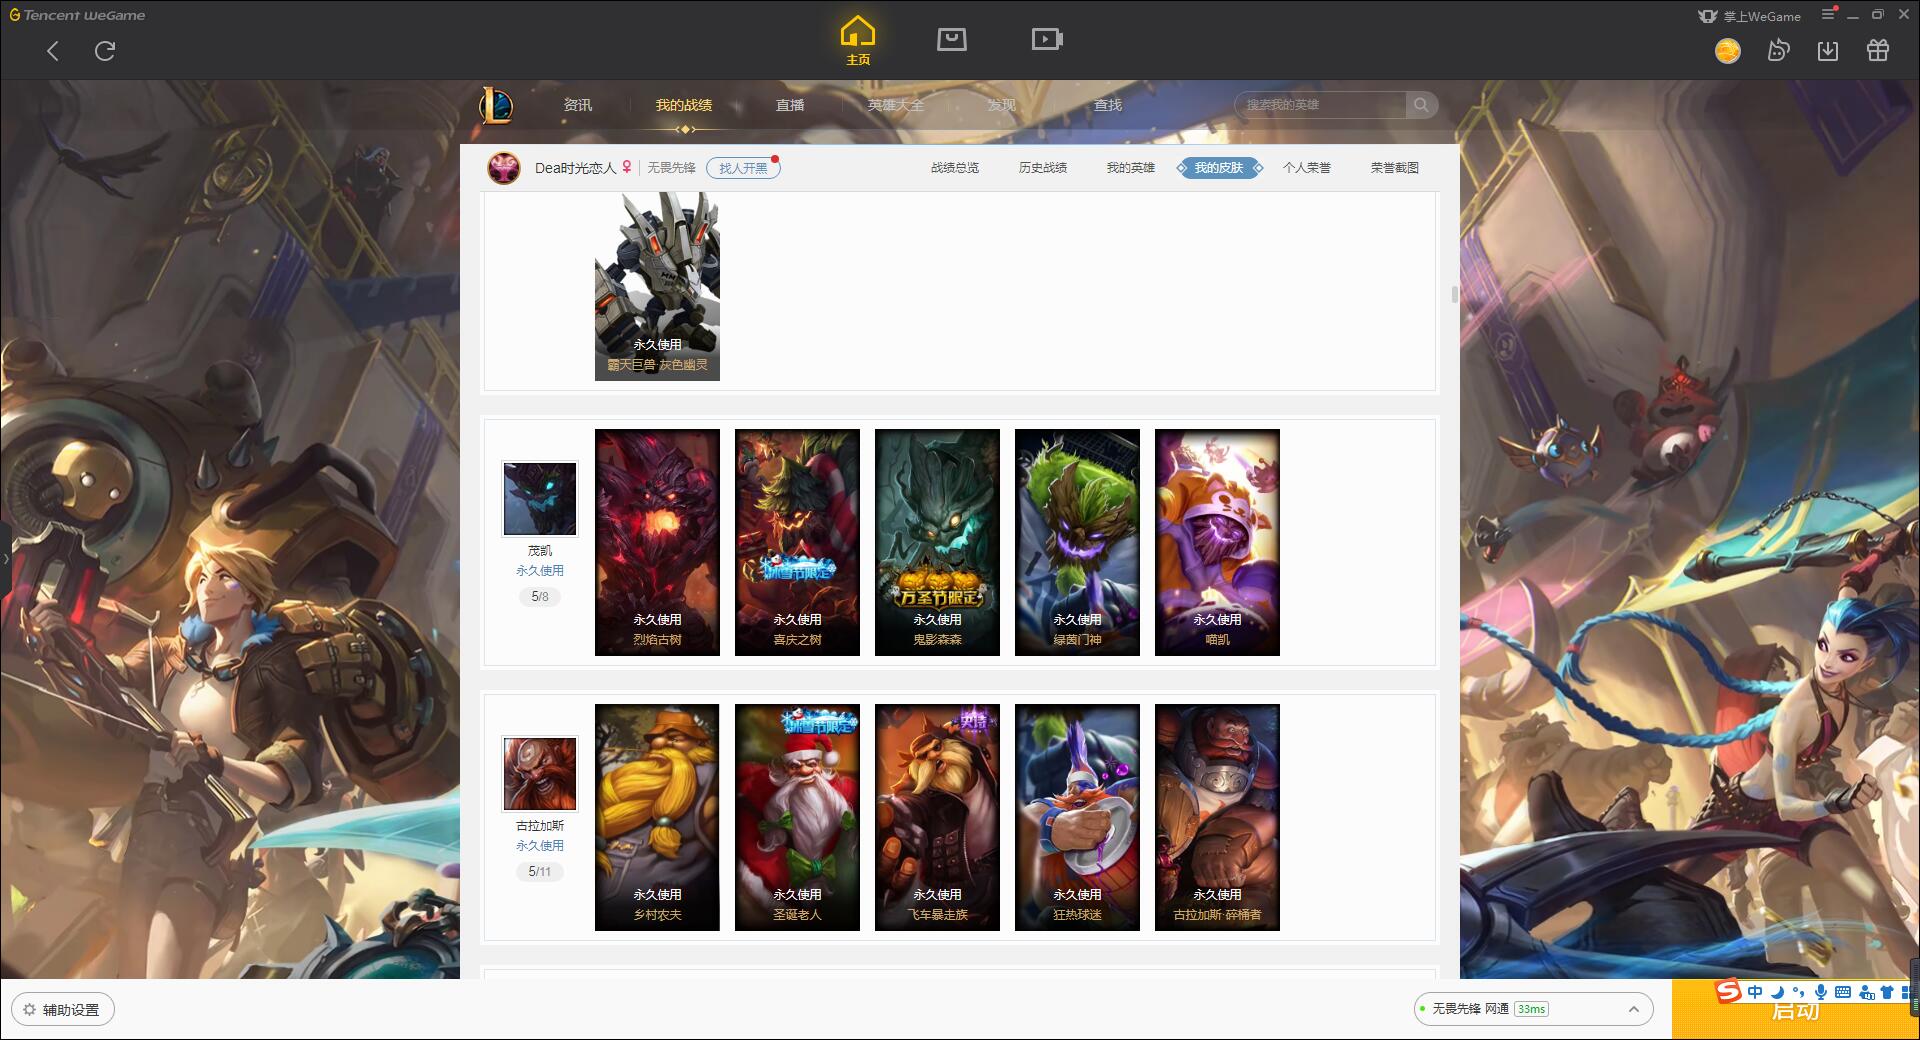Image resolution: width=1920 pixels, height=1040 pixels.
Task: Click the gear in 辅助设置 button
Action: tap(29, 1010)
